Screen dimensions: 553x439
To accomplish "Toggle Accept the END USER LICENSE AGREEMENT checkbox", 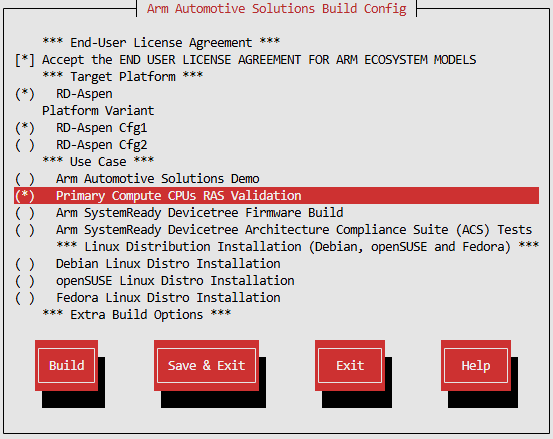I will click(245, 60).
